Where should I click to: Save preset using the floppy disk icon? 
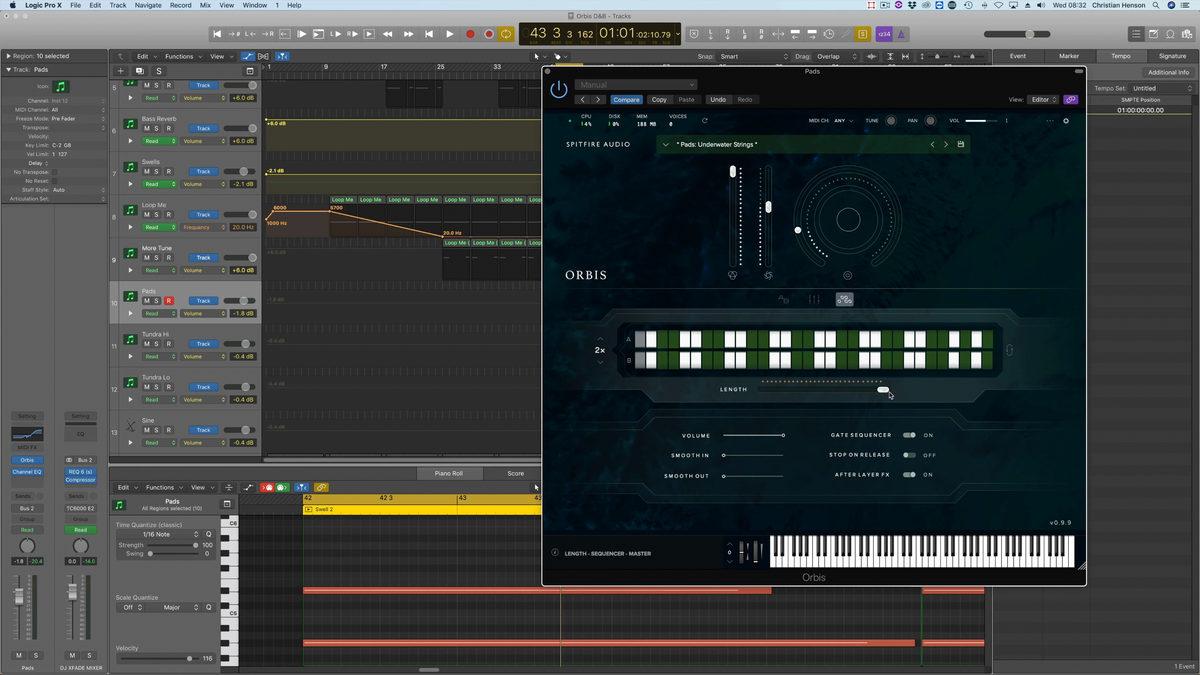point(961,145)
